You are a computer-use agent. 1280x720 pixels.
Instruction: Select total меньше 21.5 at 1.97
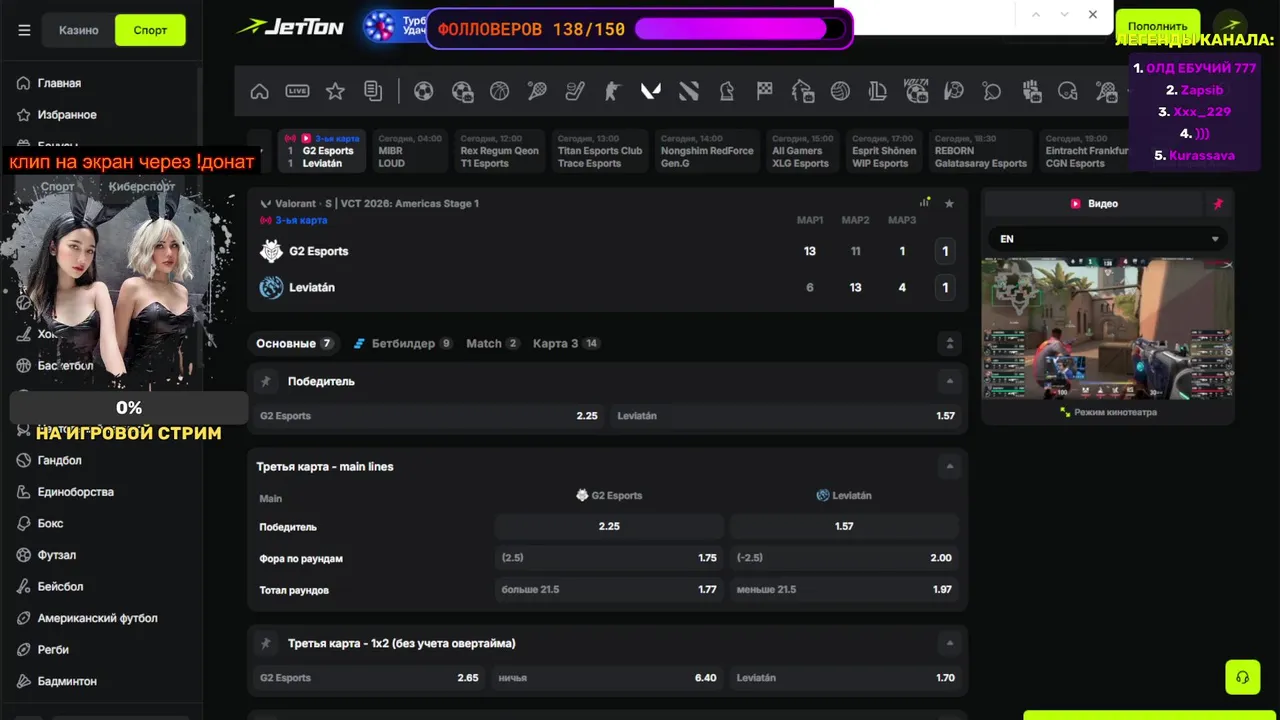(844, 590)
